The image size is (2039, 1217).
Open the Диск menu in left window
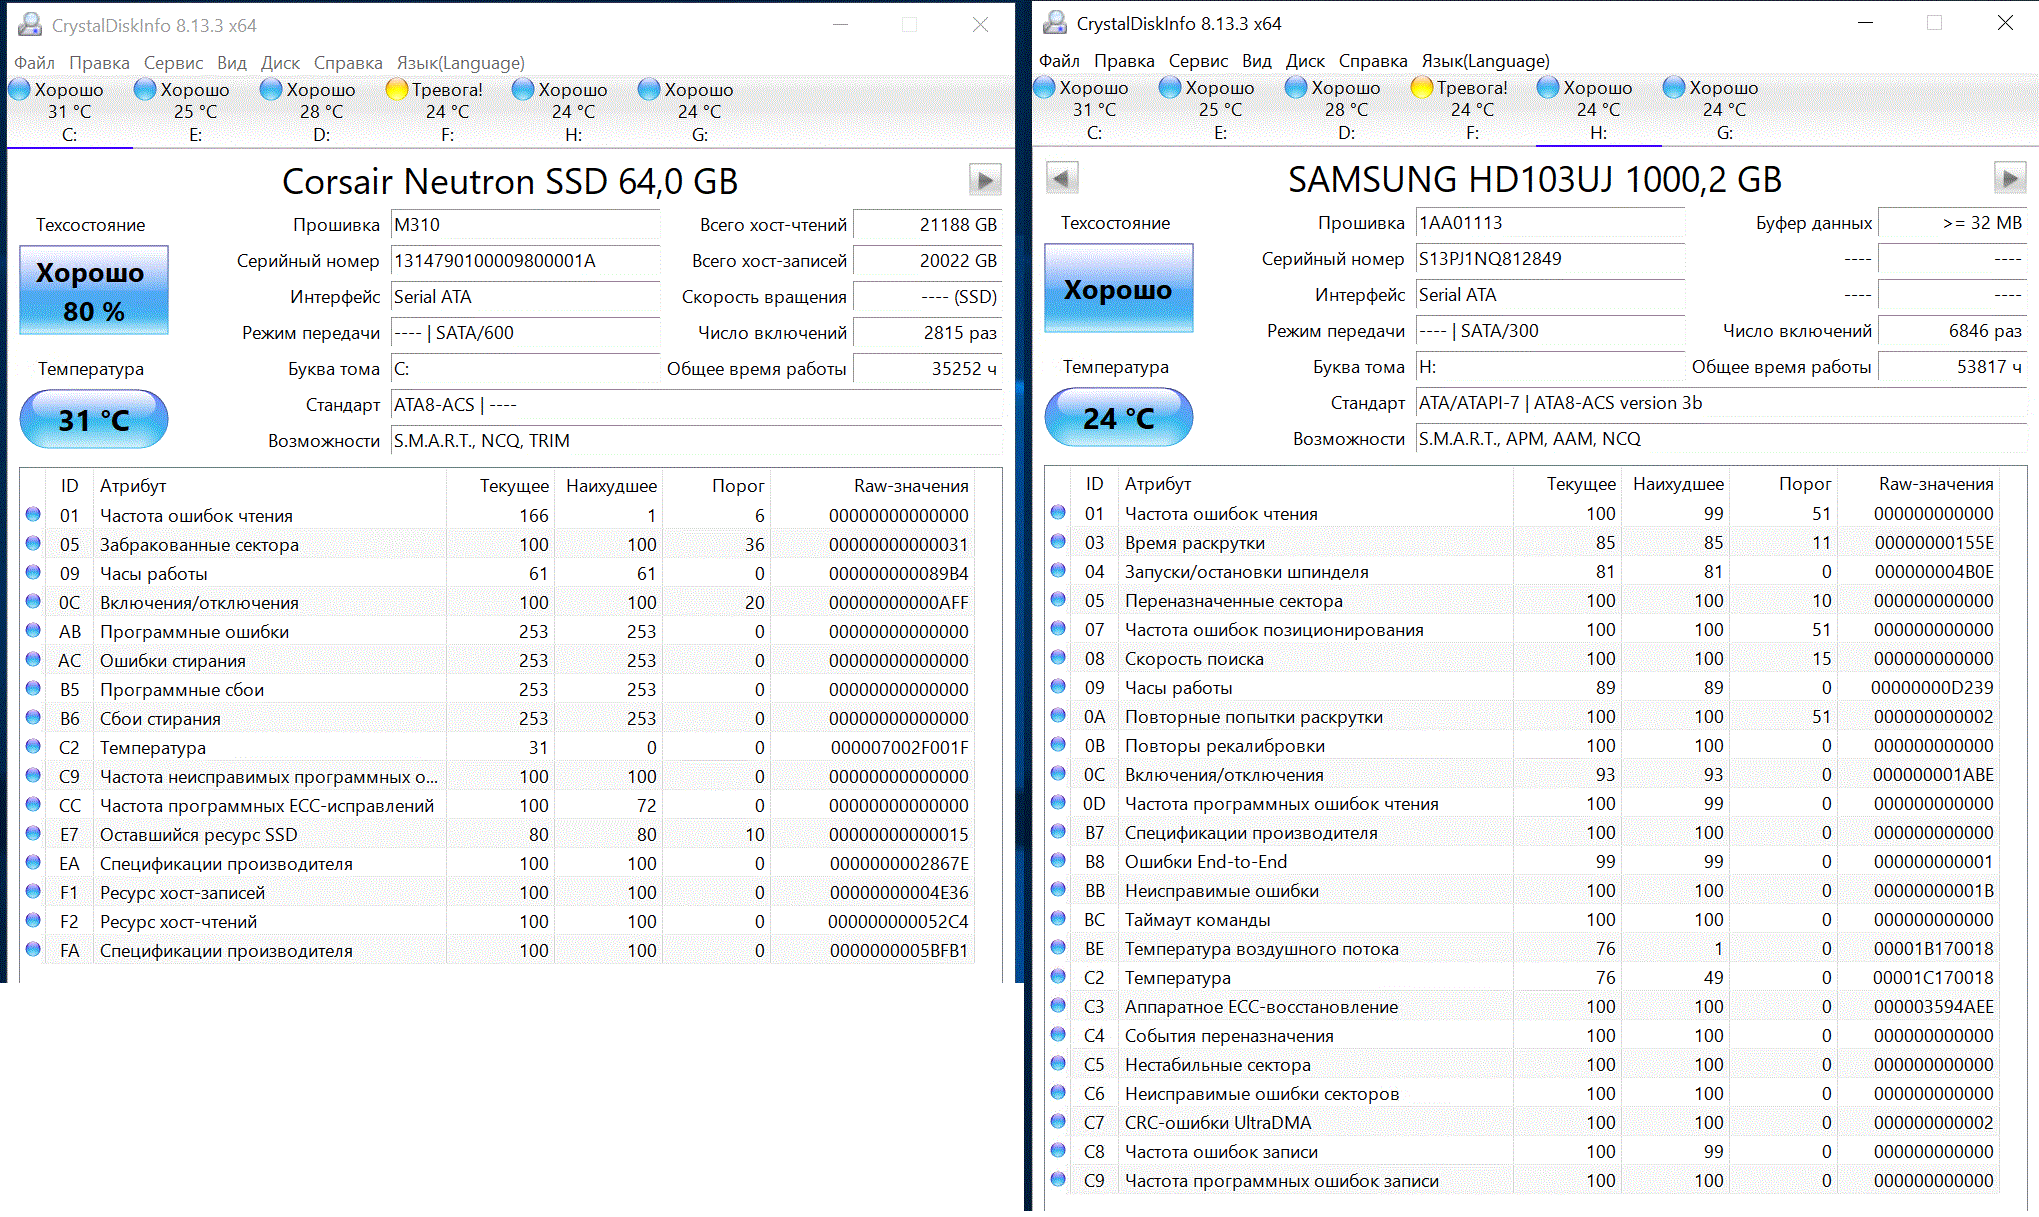[x=280, y=63]
